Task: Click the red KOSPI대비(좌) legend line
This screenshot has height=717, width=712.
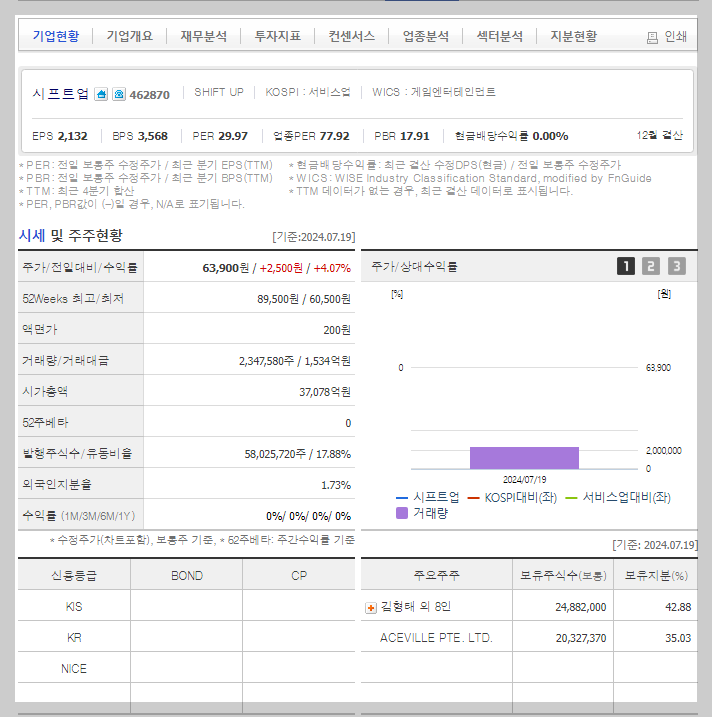Action: (474, 498)
